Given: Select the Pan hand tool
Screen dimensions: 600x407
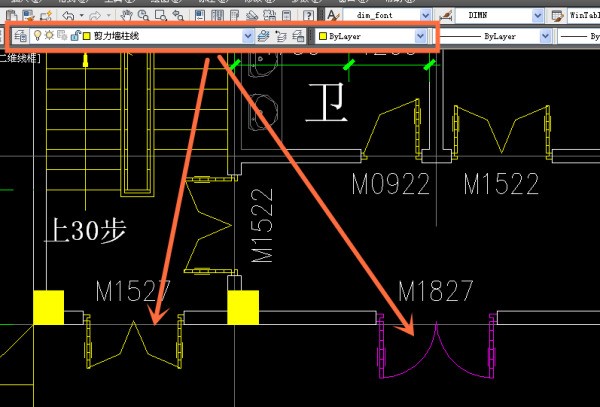Looking at the screenshot, I should 124,16.
